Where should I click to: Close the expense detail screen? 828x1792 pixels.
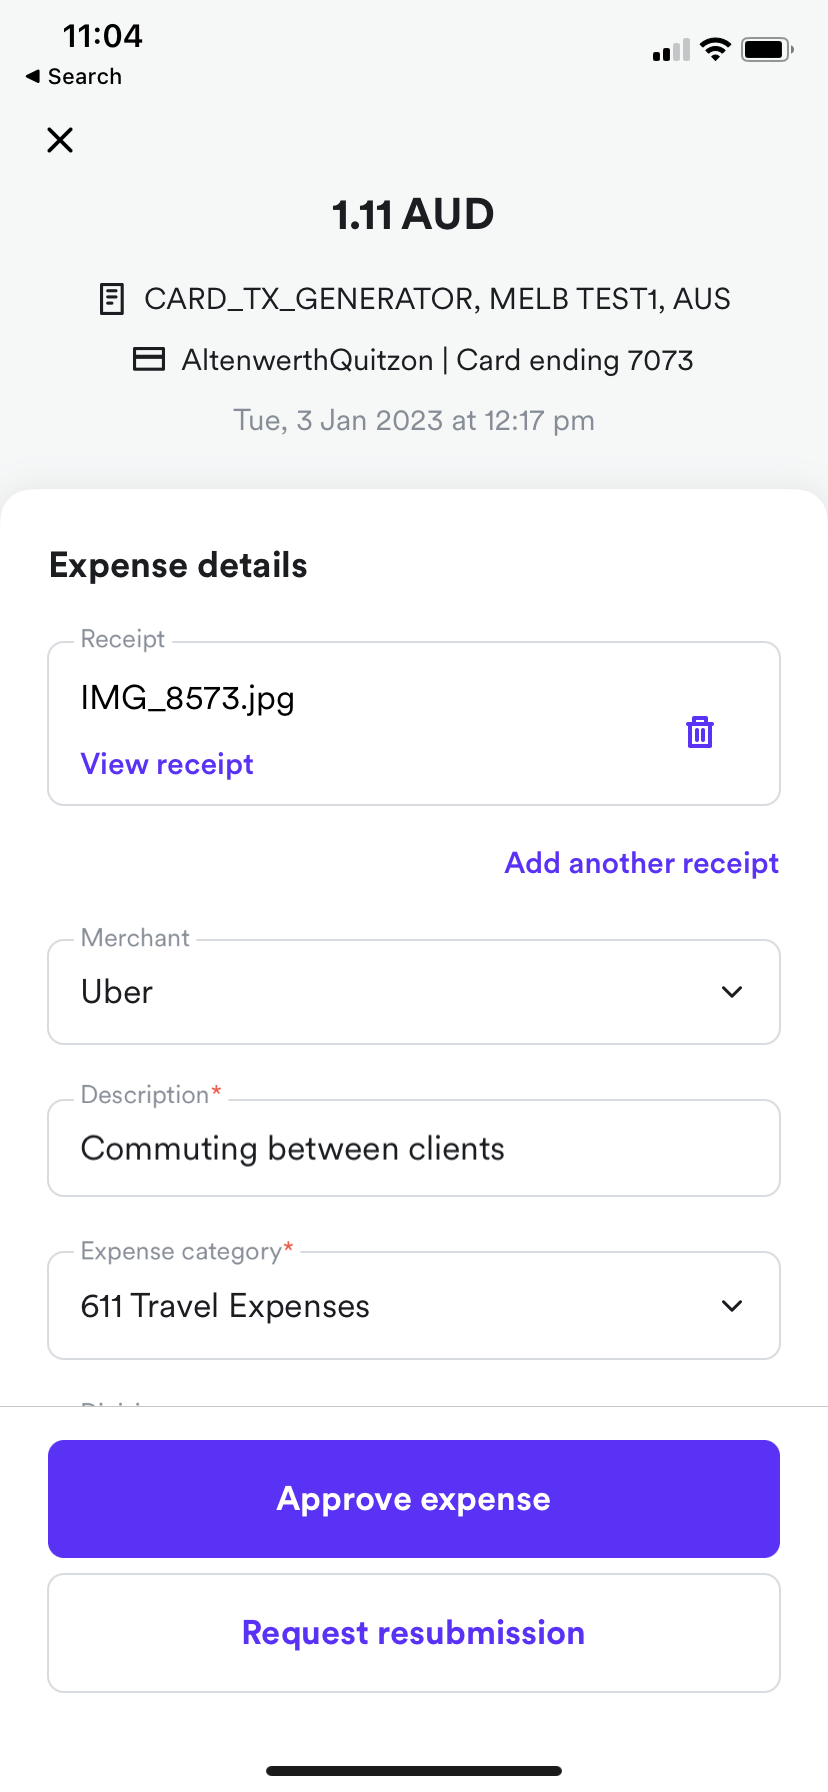coord(60,140)
